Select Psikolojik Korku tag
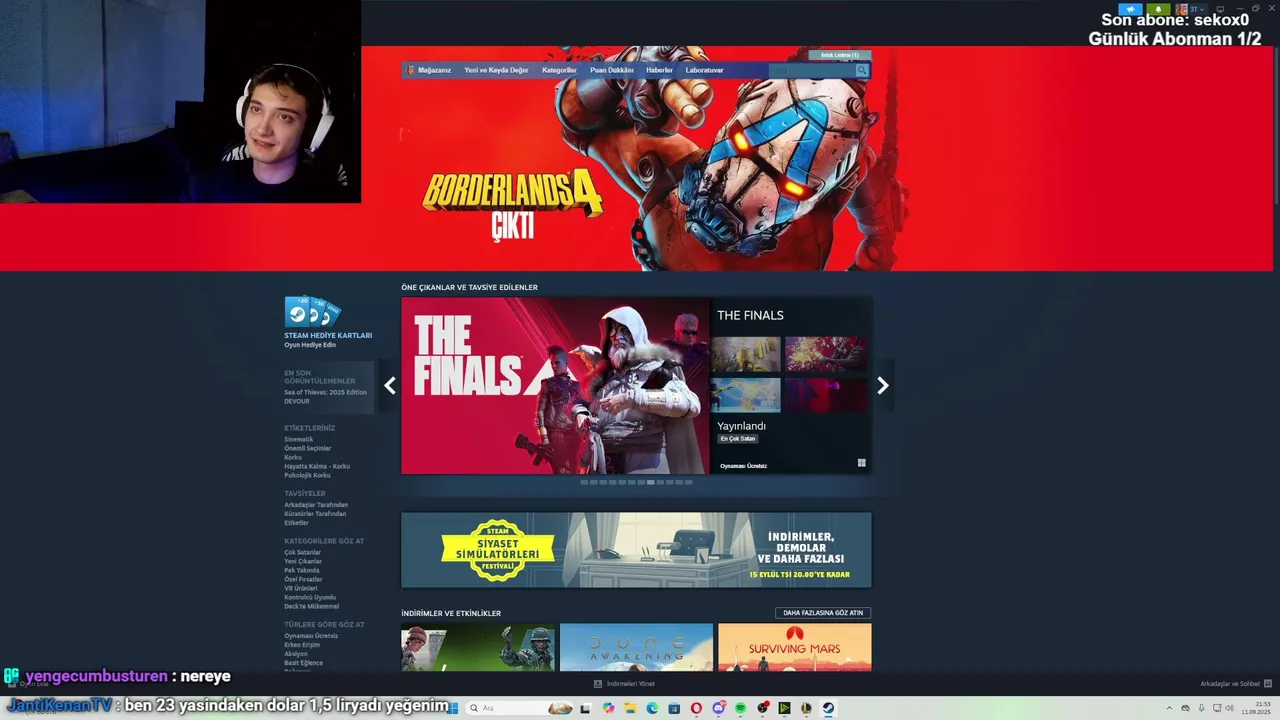 point(307,475)
